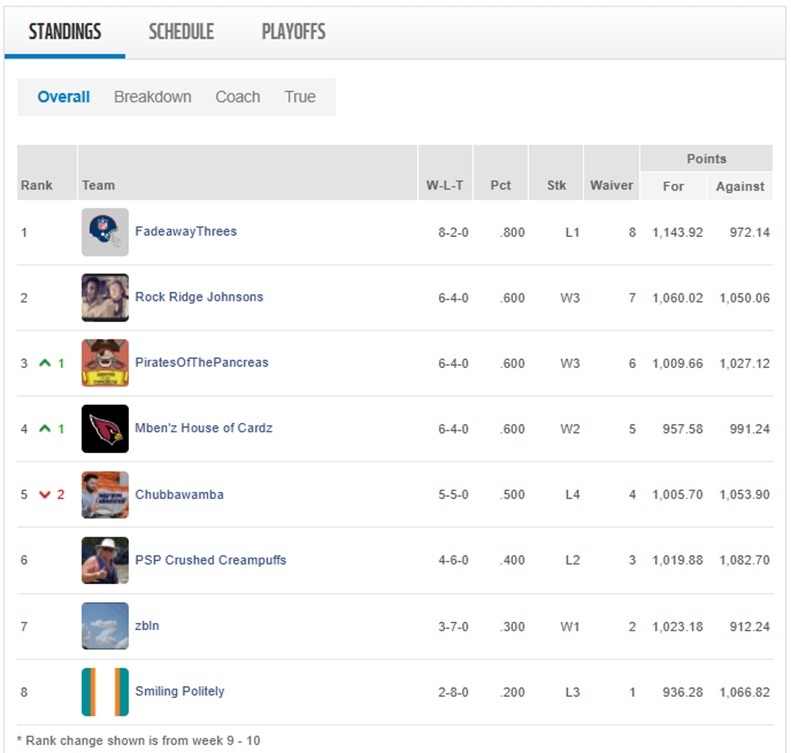Click the 936.28 points-for value
Viewport: 791px width, 753px height.
[683, 692]
